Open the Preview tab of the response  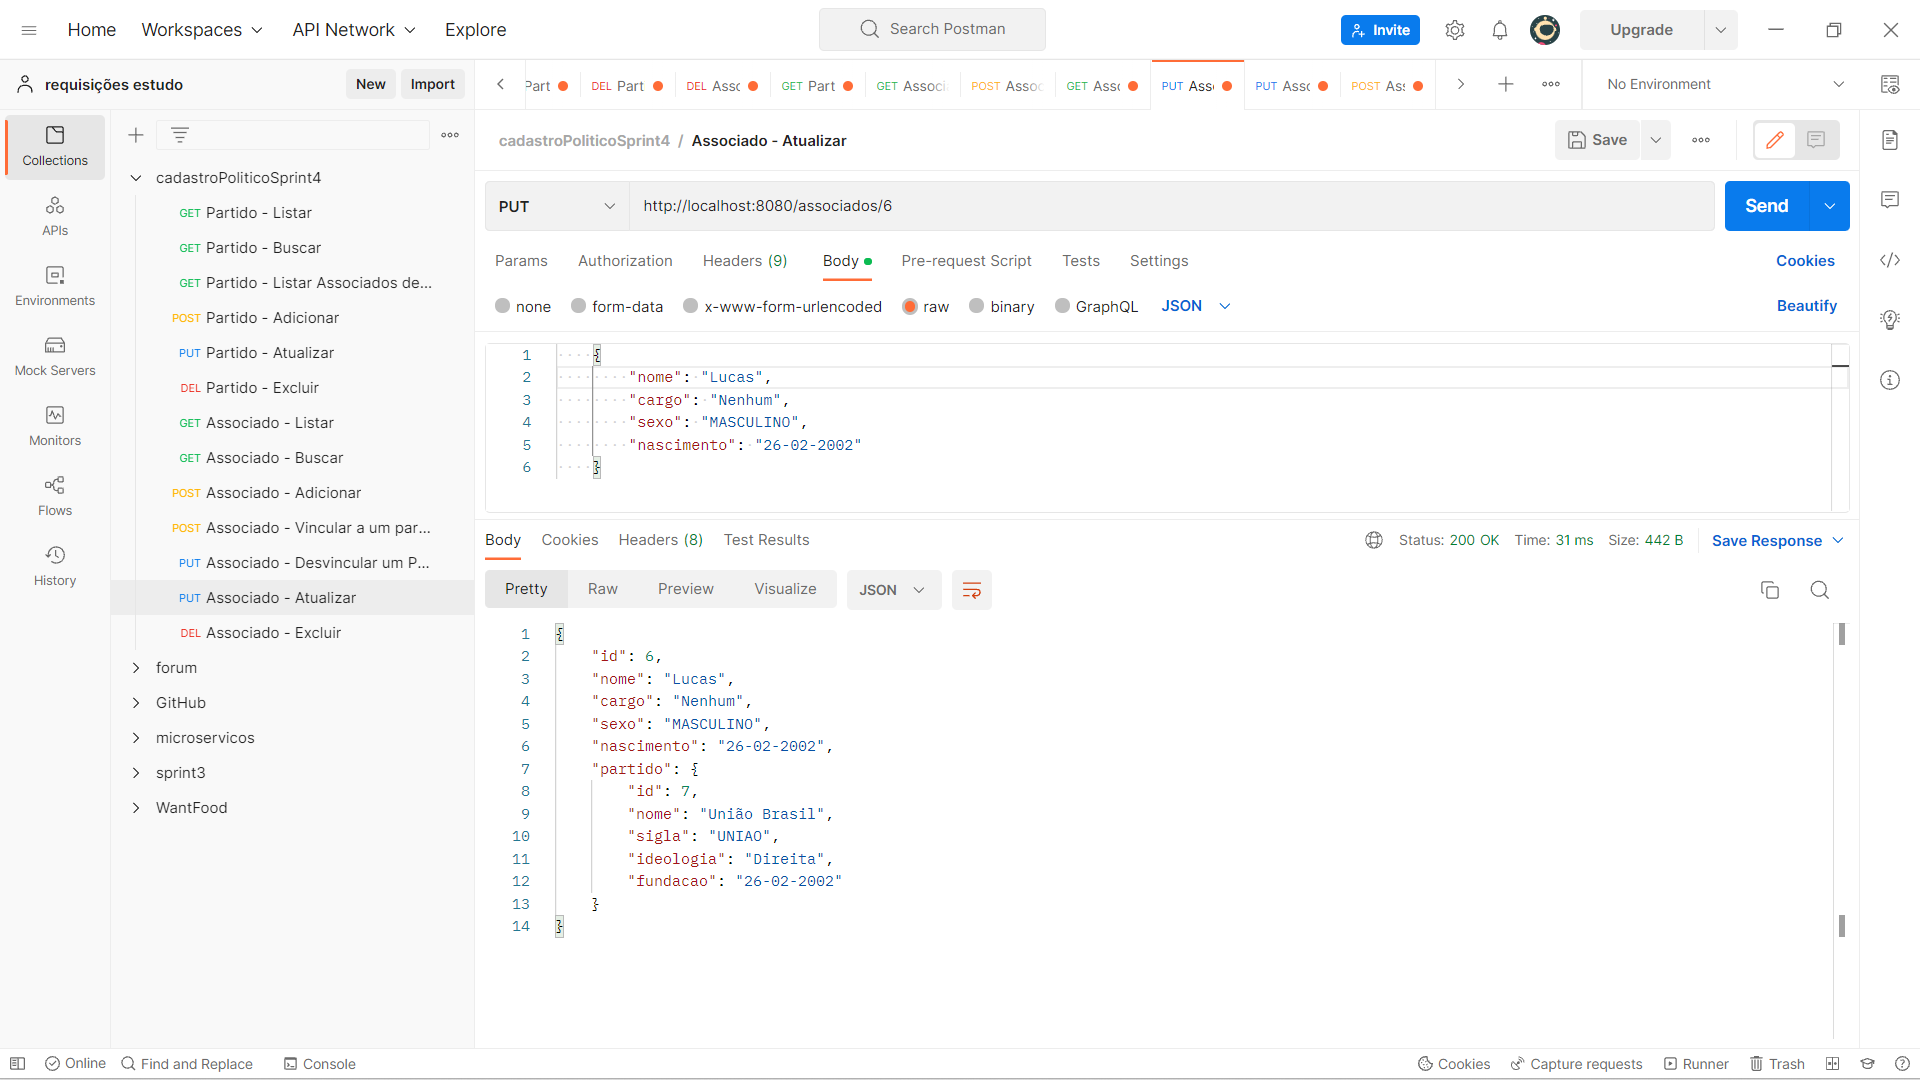(x=685, y=589)
